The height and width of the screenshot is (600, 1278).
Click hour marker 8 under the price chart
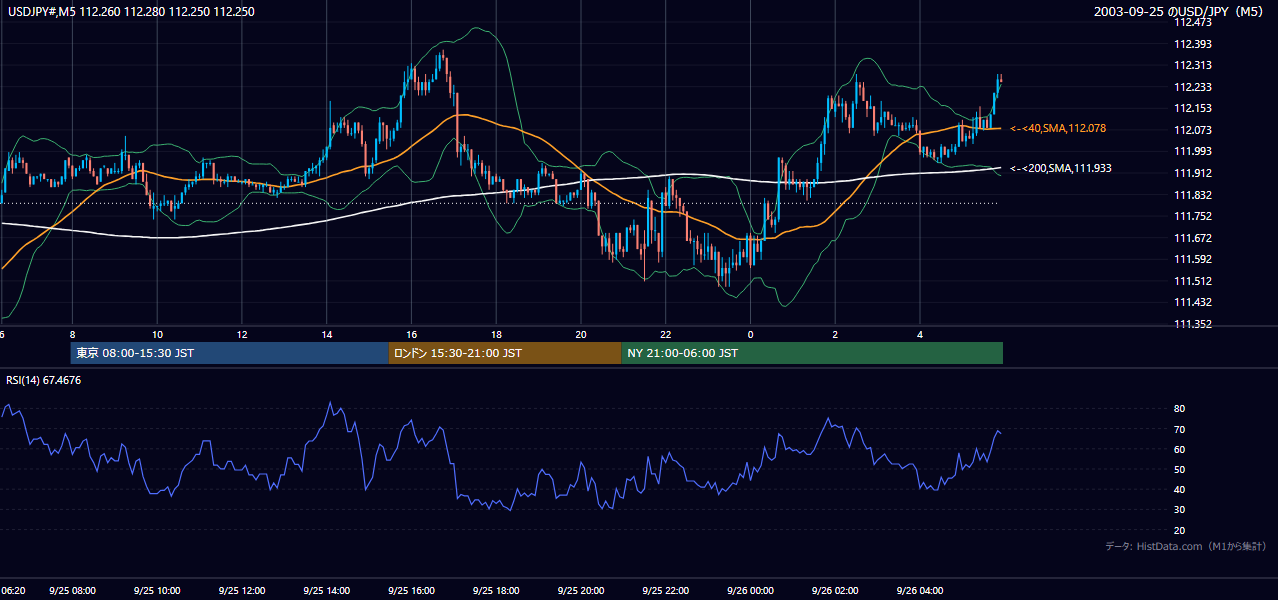point(72,334)
